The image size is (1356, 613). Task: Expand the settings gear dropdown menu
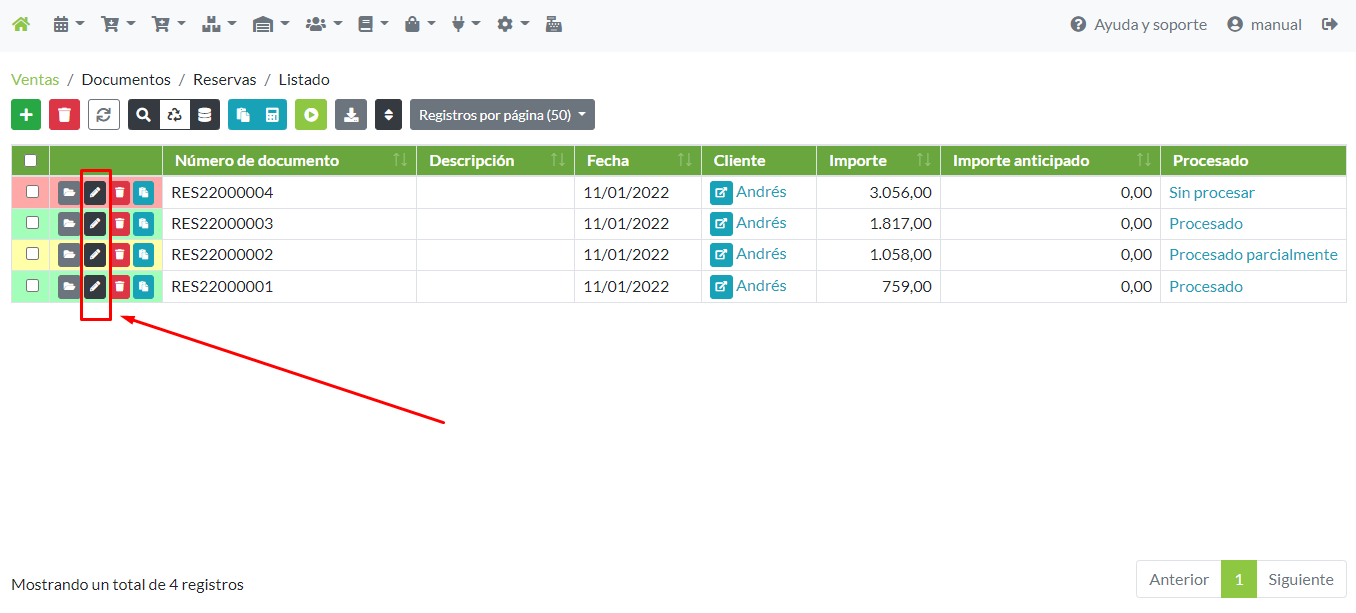[x=512, y=24]
